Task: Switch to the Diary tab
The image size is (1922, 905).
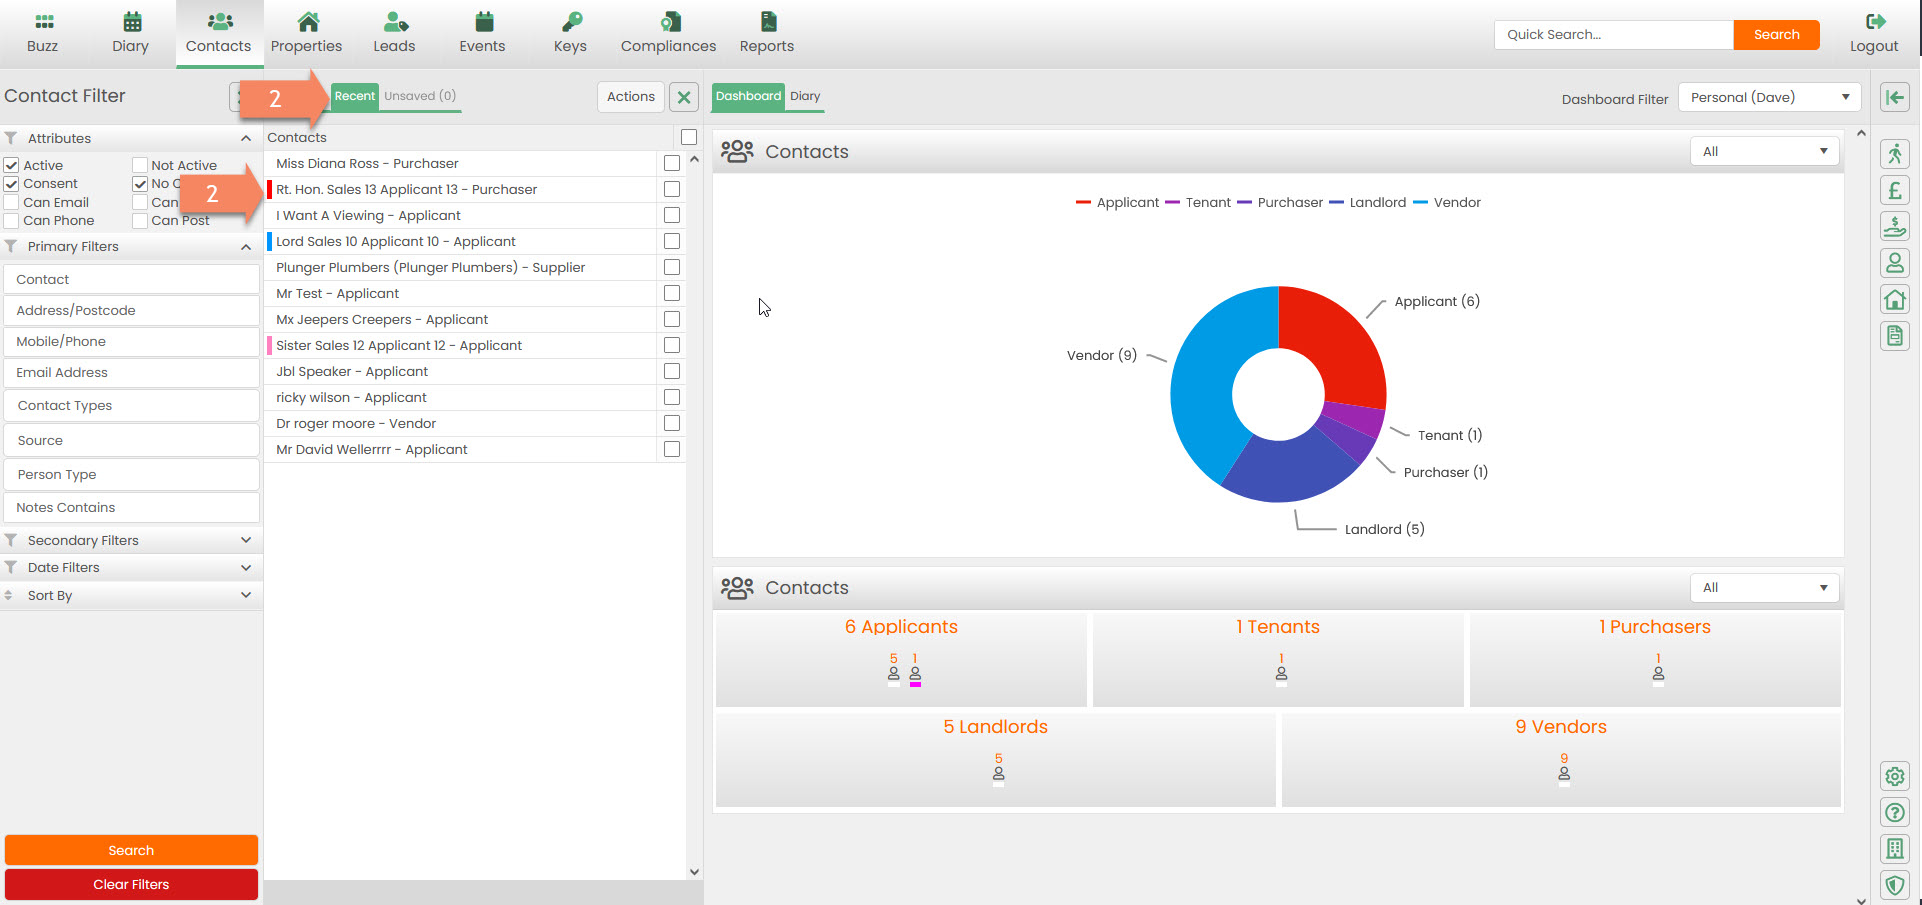Action: tap(805, 96)
